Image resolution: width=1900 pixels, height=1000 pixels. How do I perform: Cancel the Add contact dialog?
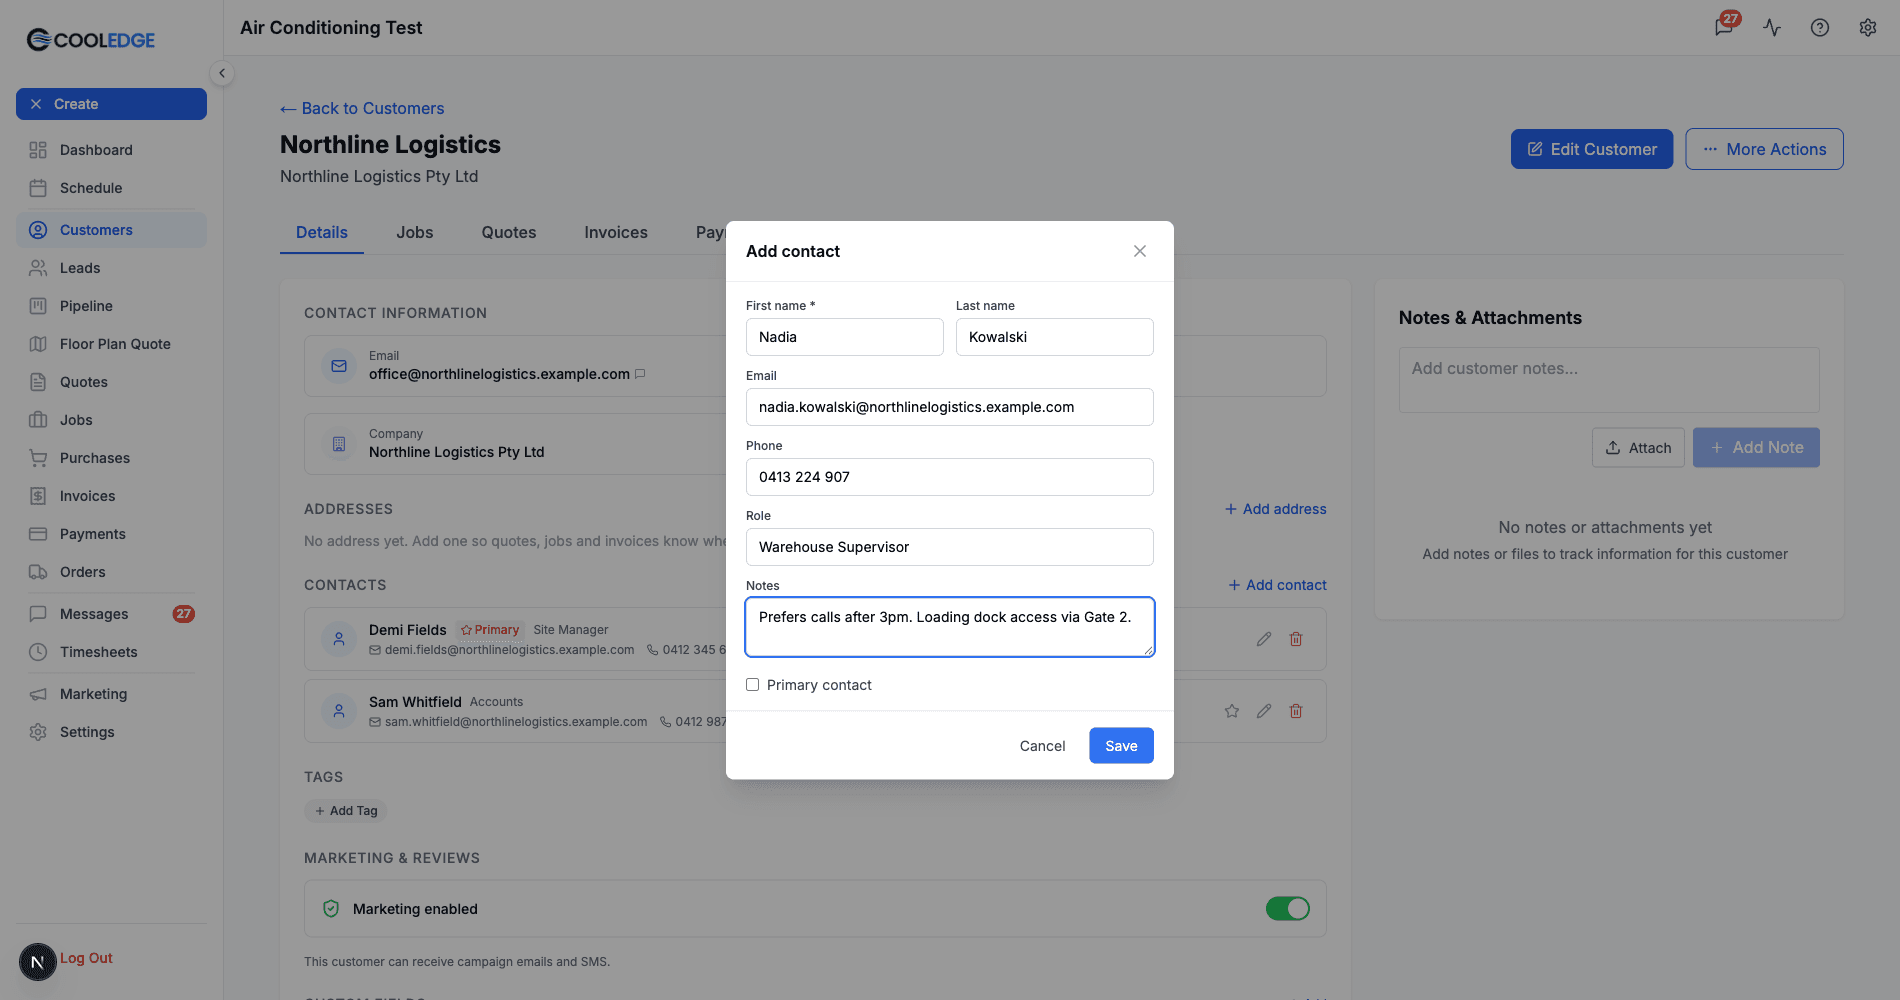[1042, 746]
